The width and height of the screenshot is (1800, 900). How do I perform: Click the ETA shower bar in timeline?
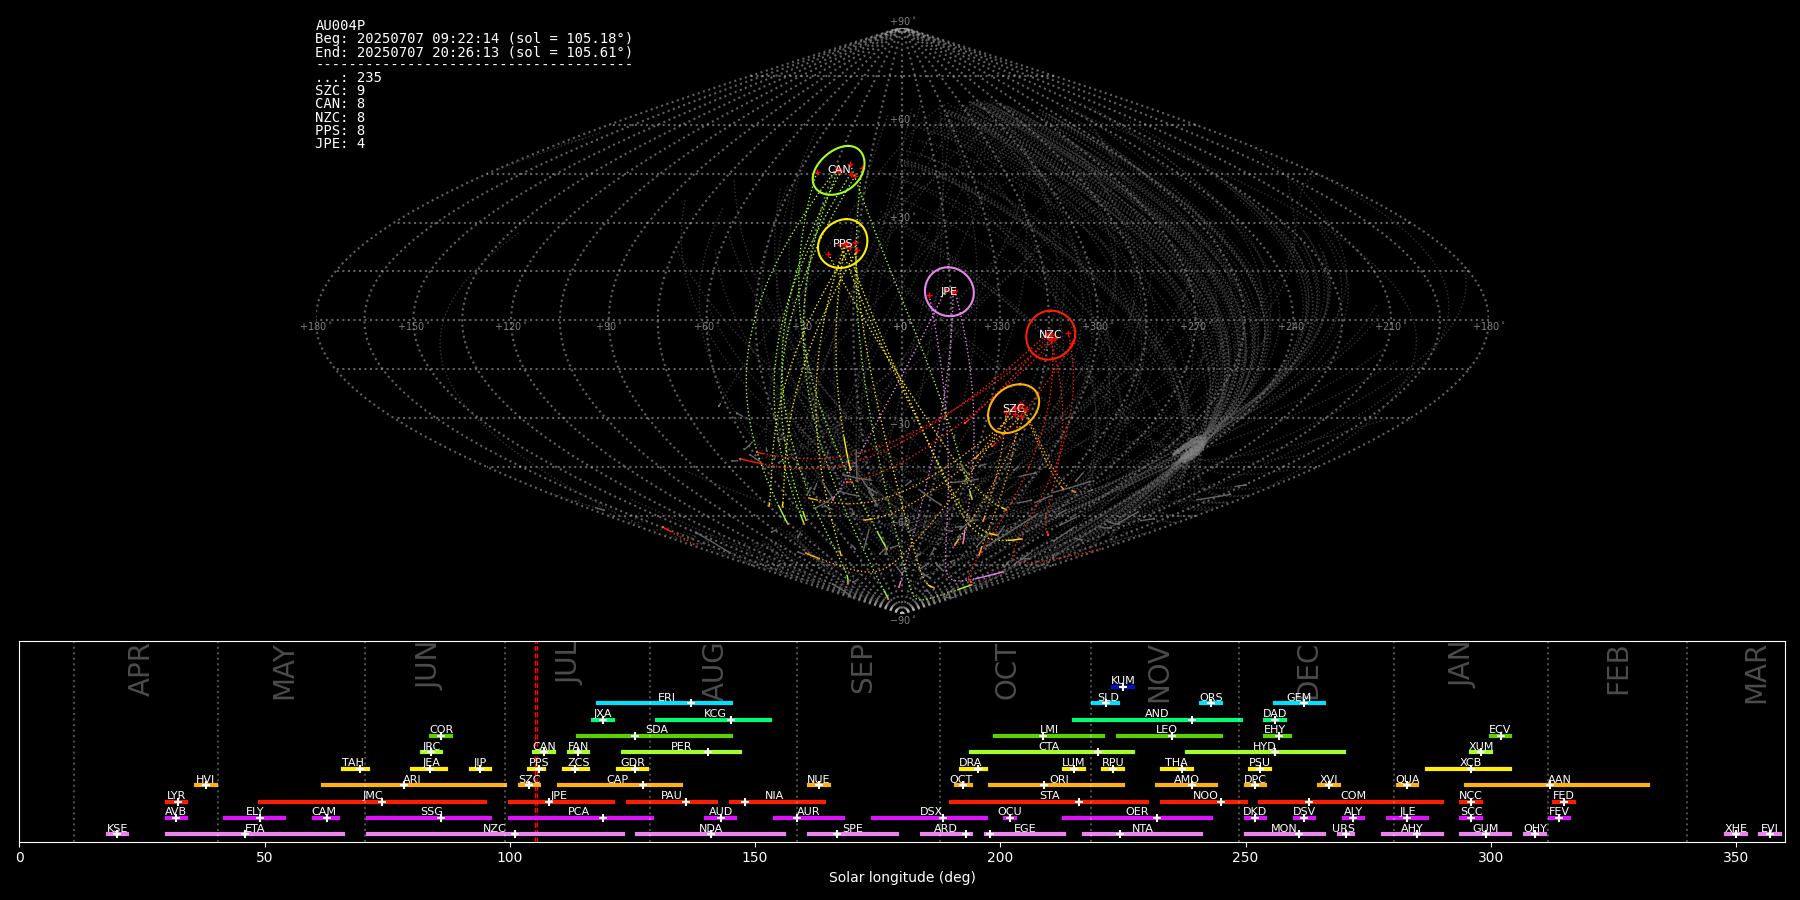[255, 834]
